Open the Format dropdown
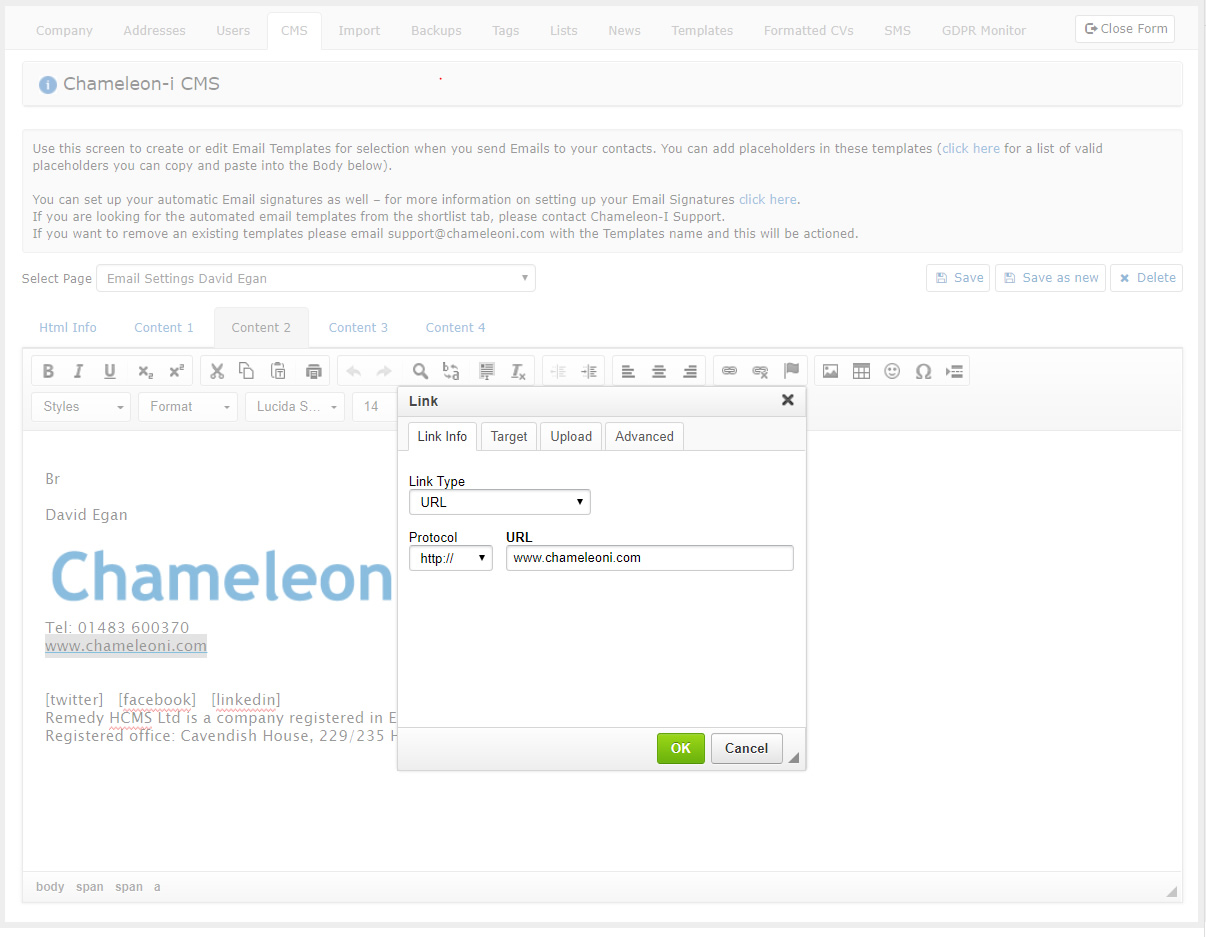The height and width of the screenshot is (937, 1206). coord(188,407)
